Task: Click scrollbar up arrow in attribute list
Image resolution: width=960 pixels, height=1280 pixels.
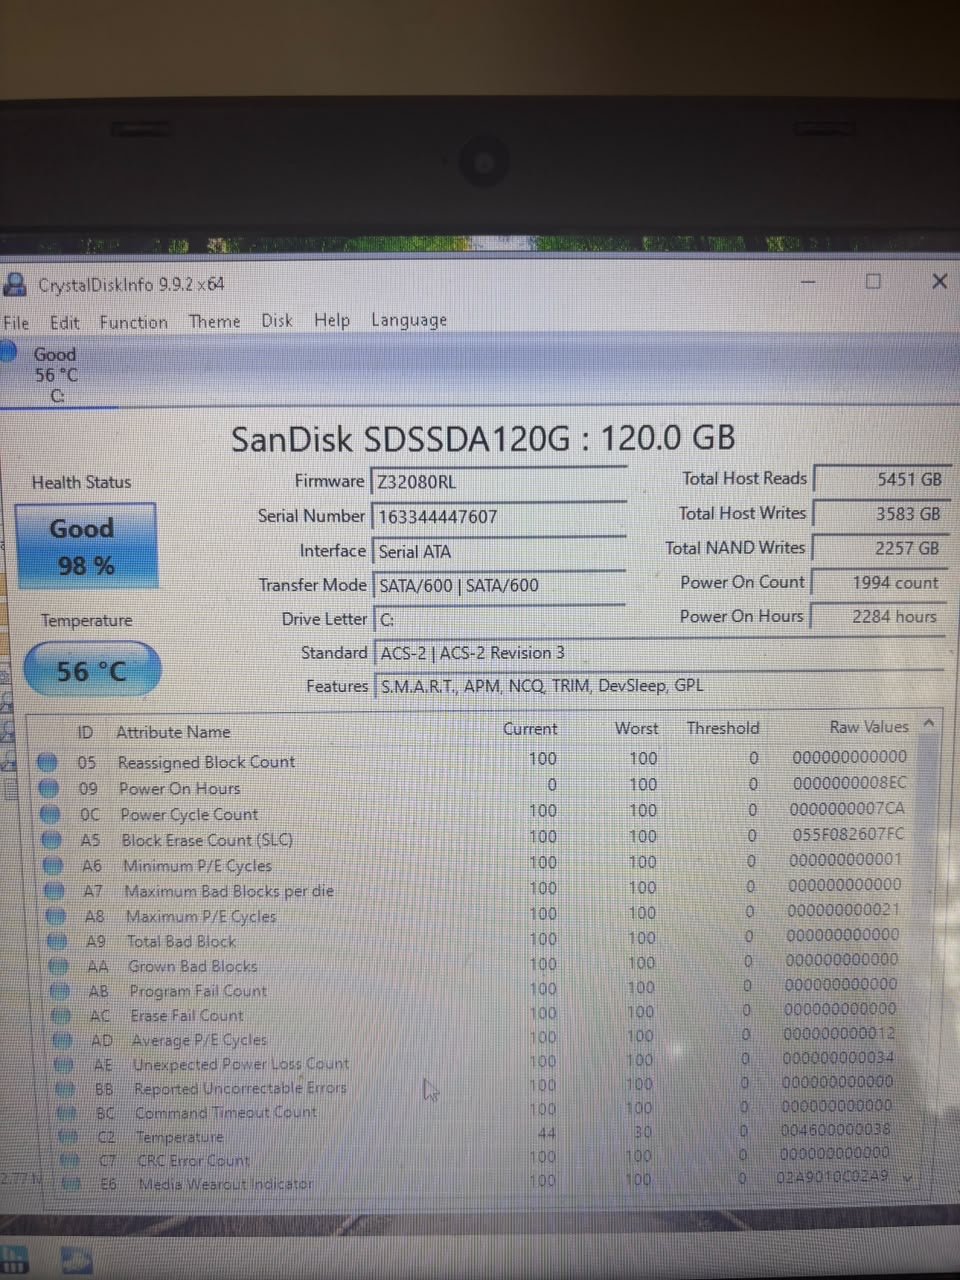Action: coord(929,724)
